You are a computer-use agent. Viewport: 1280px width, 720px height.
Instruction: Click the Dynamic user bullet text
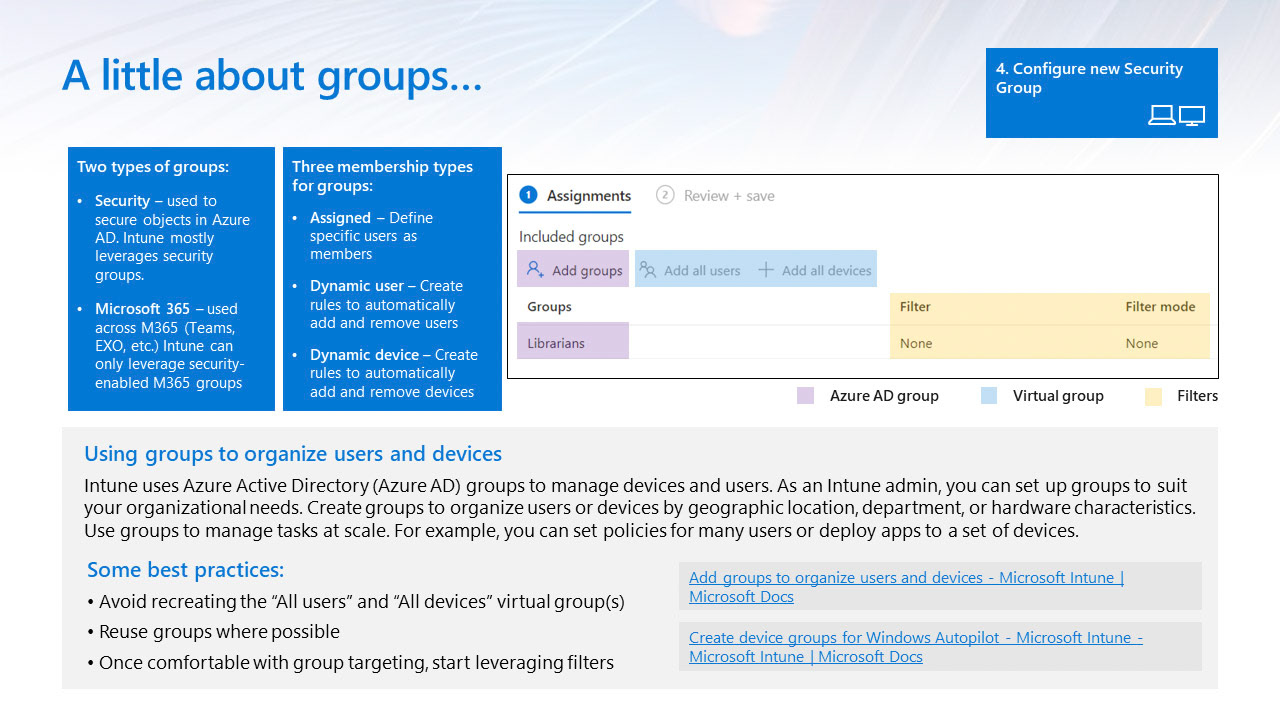385,304
